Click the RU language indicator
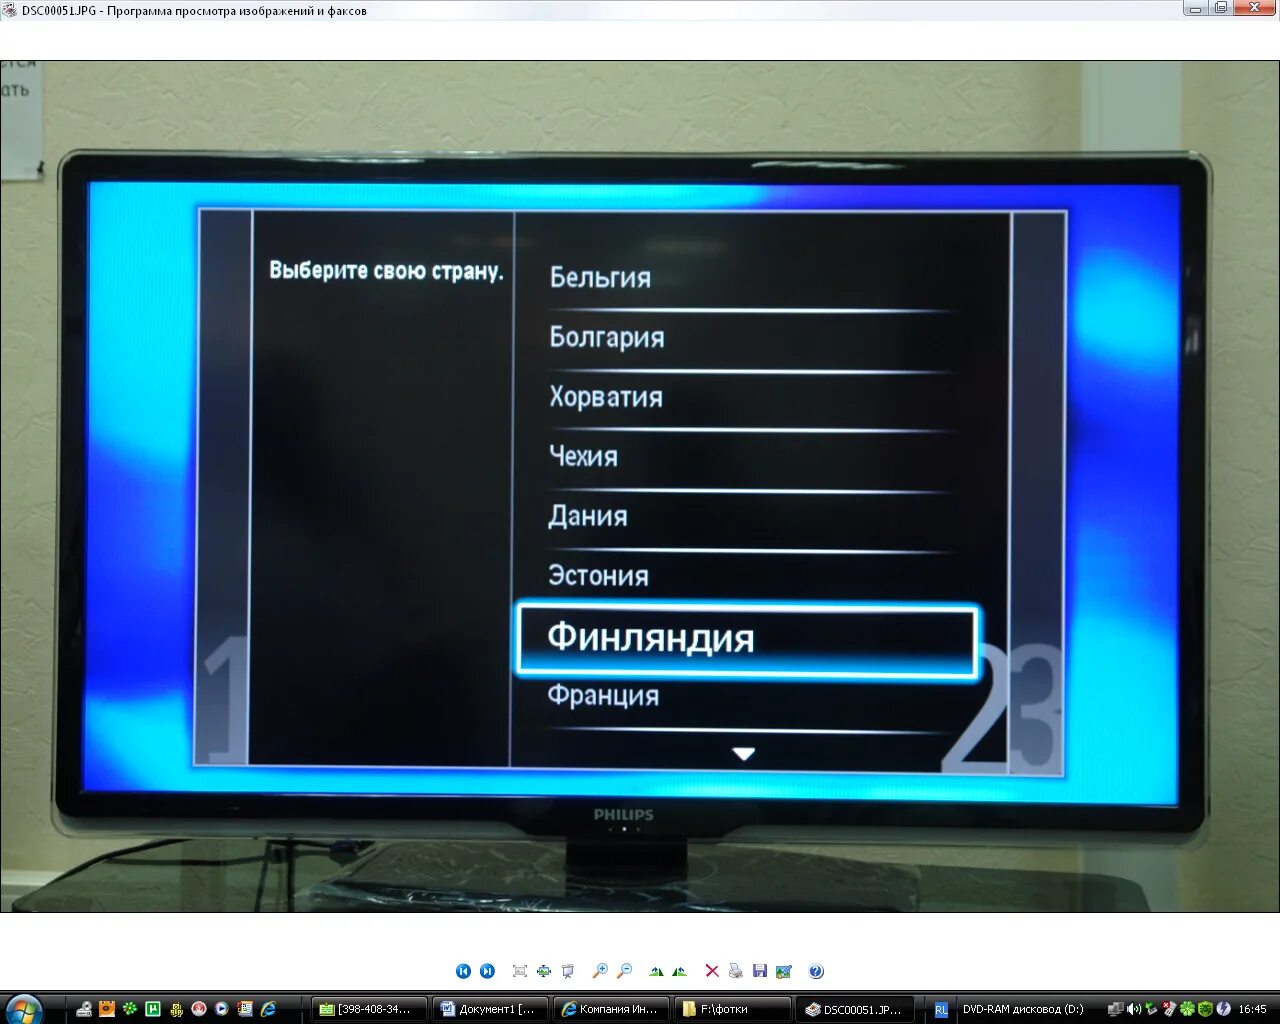 941,1010
